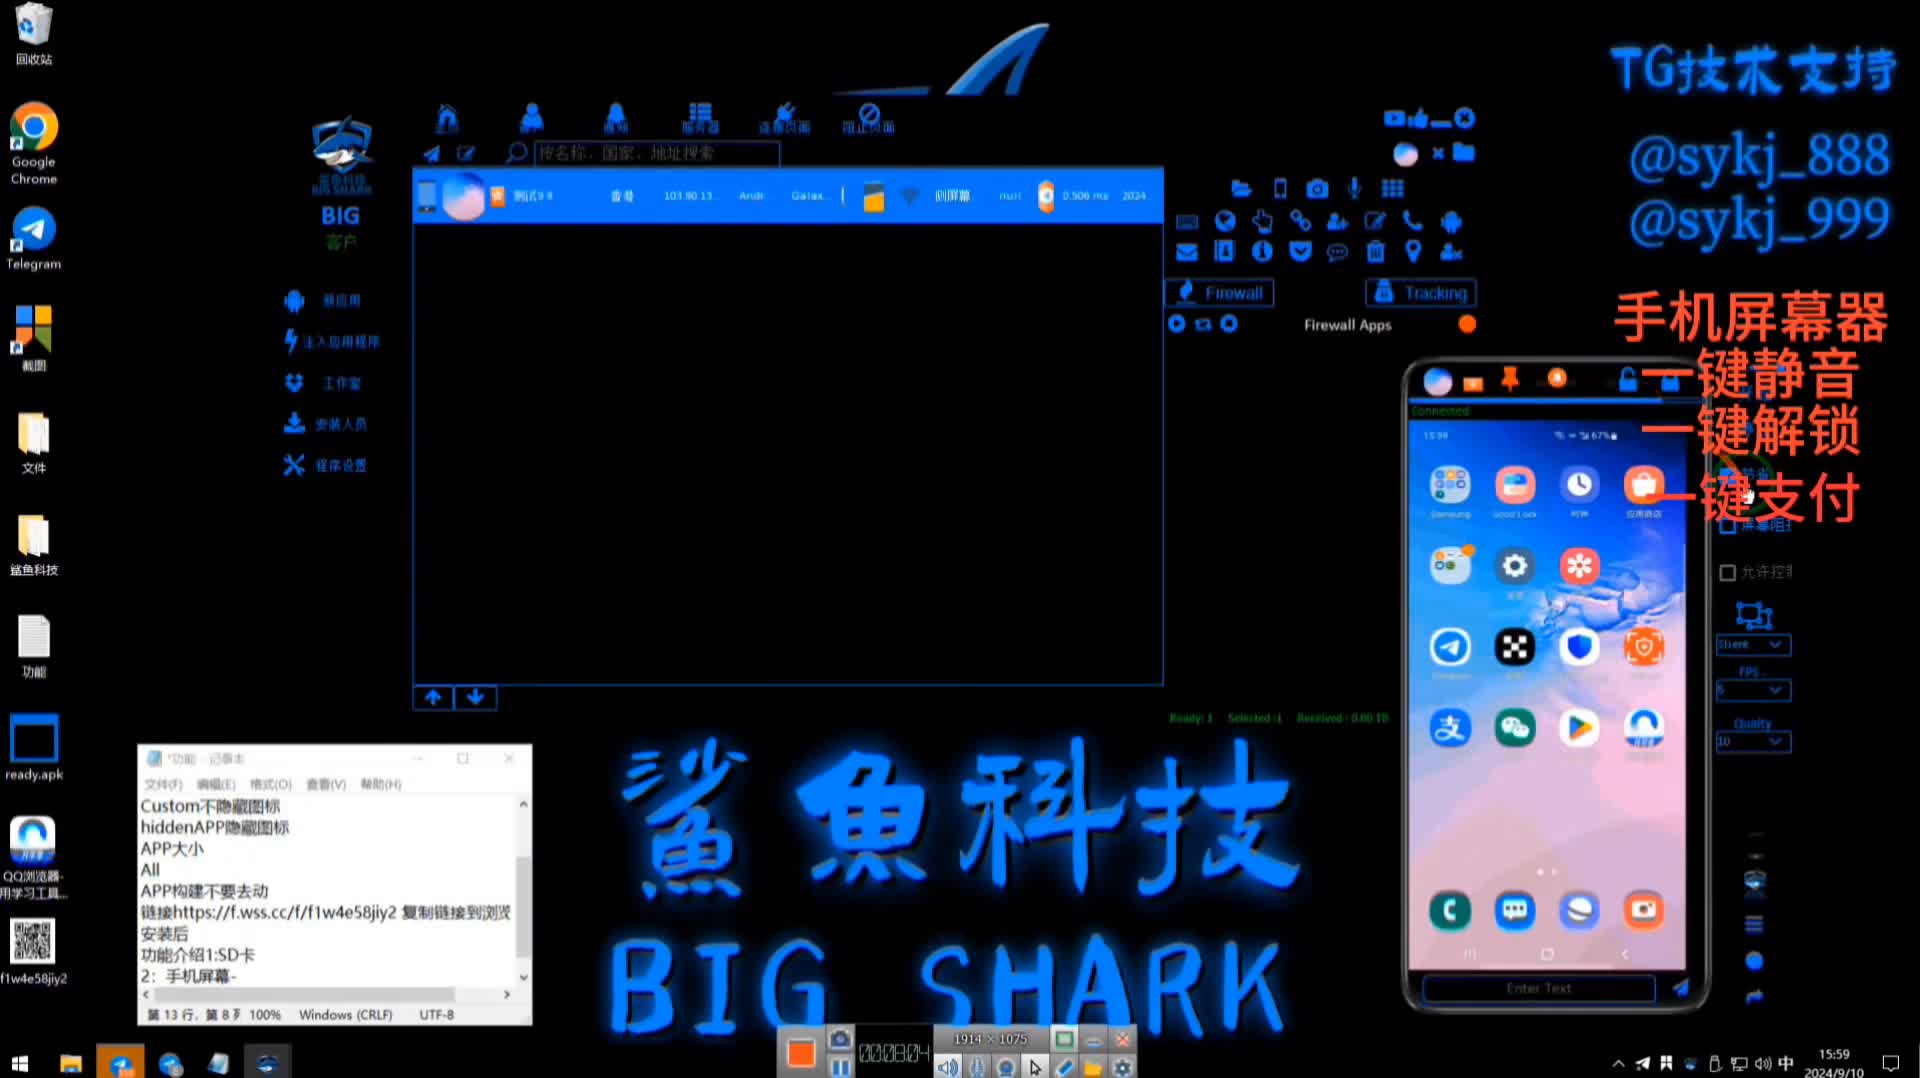Click the name/country/address search field
The image size is (1920, 1078).
coord(657,153)
